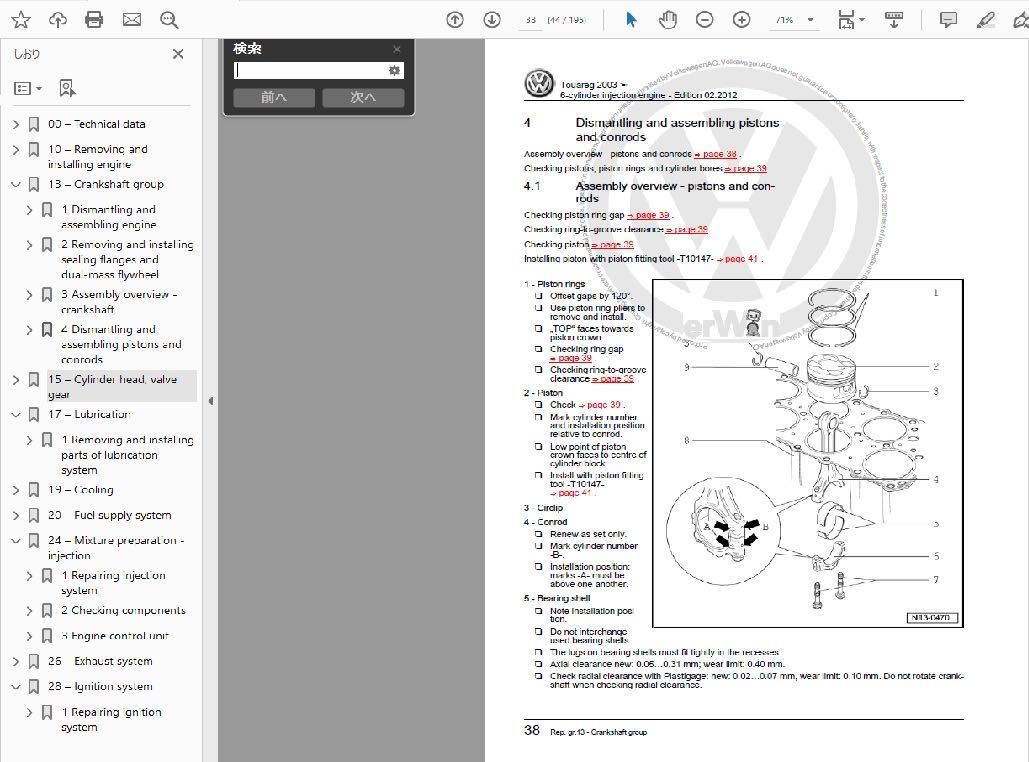Expand 15 – Cylinder head, valve gear

[x=16, y=379]
